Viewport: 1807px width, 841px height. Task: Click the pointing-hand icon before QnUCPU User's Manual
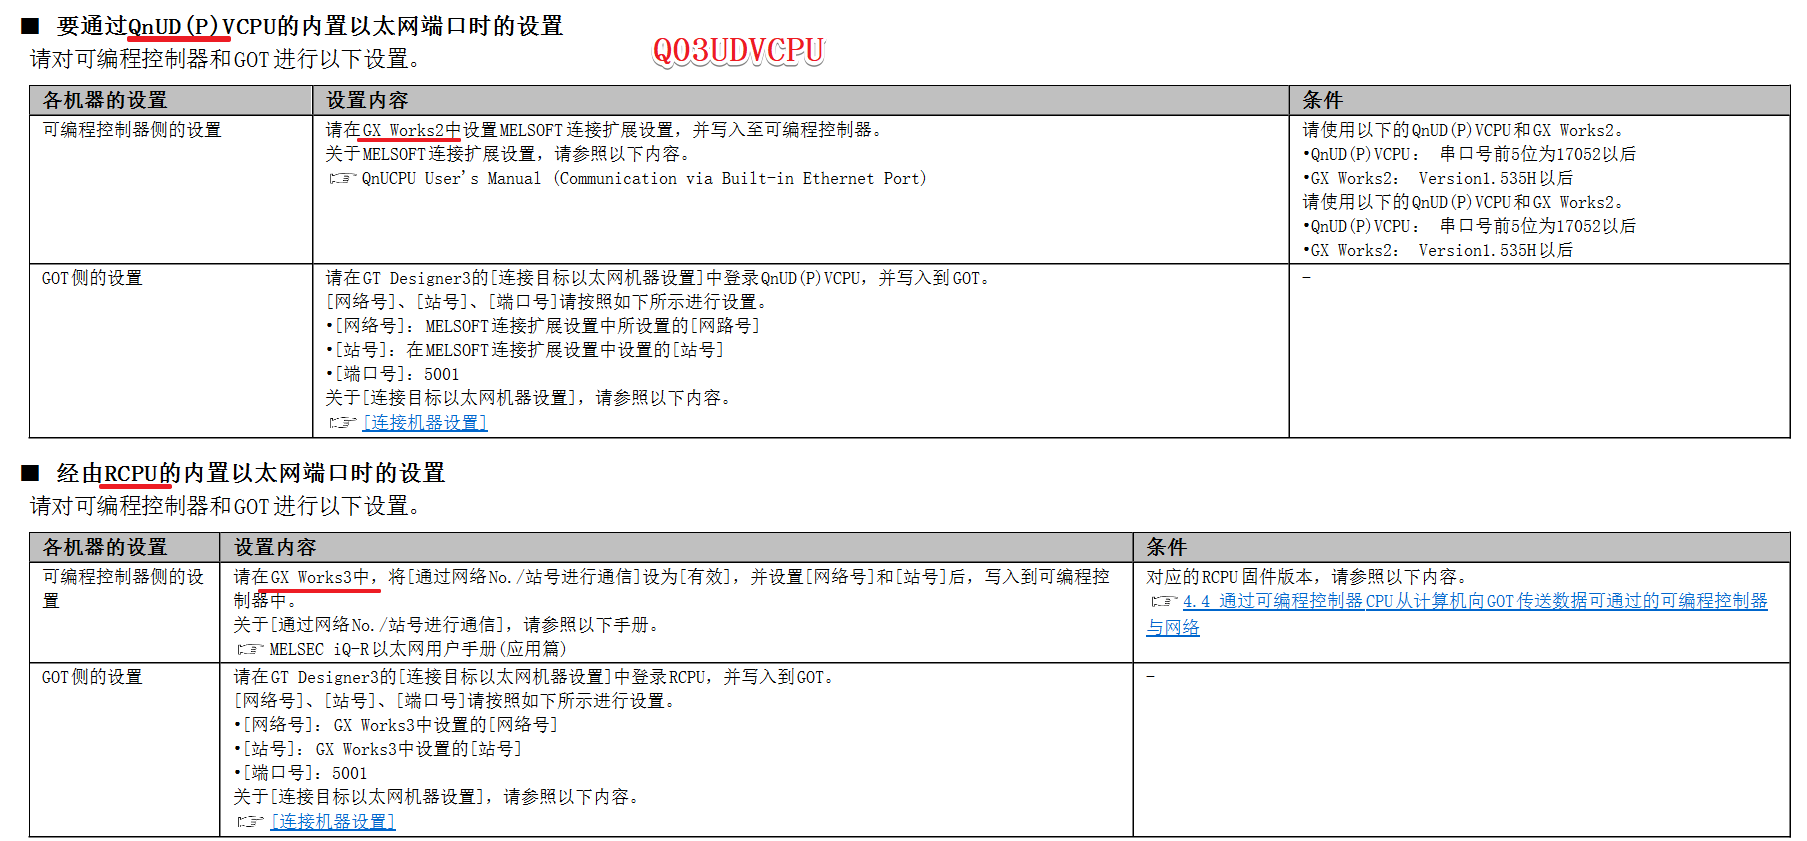click(x=342, y=179)
